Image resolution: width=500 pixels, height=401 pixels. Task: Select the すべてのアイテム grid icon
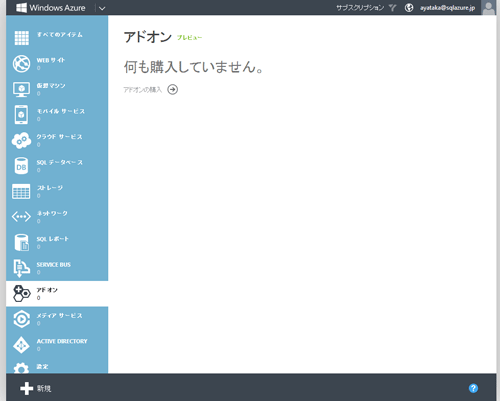pyautogui.click(x=22, y=38)
